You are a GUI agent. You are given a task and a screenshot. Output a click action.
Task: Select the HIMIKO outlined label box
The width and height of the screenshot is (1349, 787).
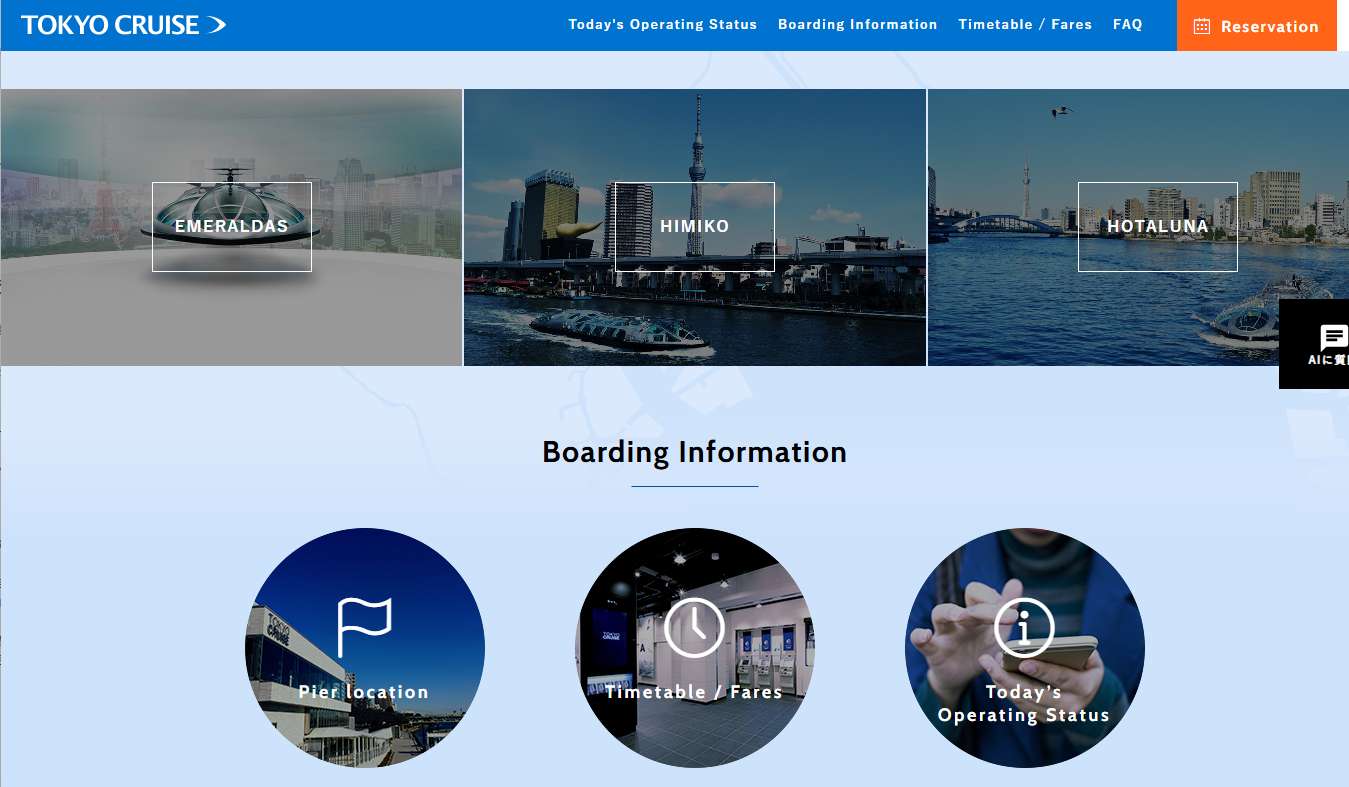[x=695, y=227]
